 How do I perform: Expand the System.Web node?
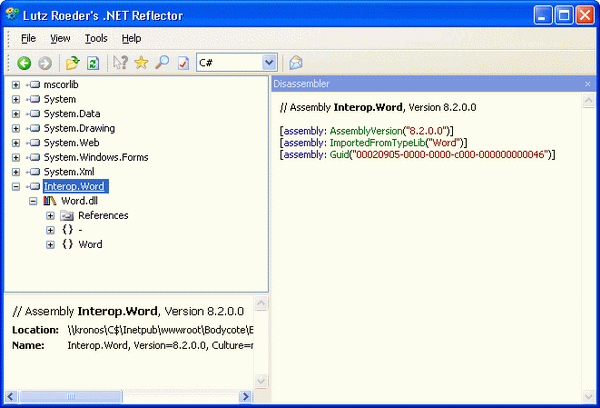[16, 143]
